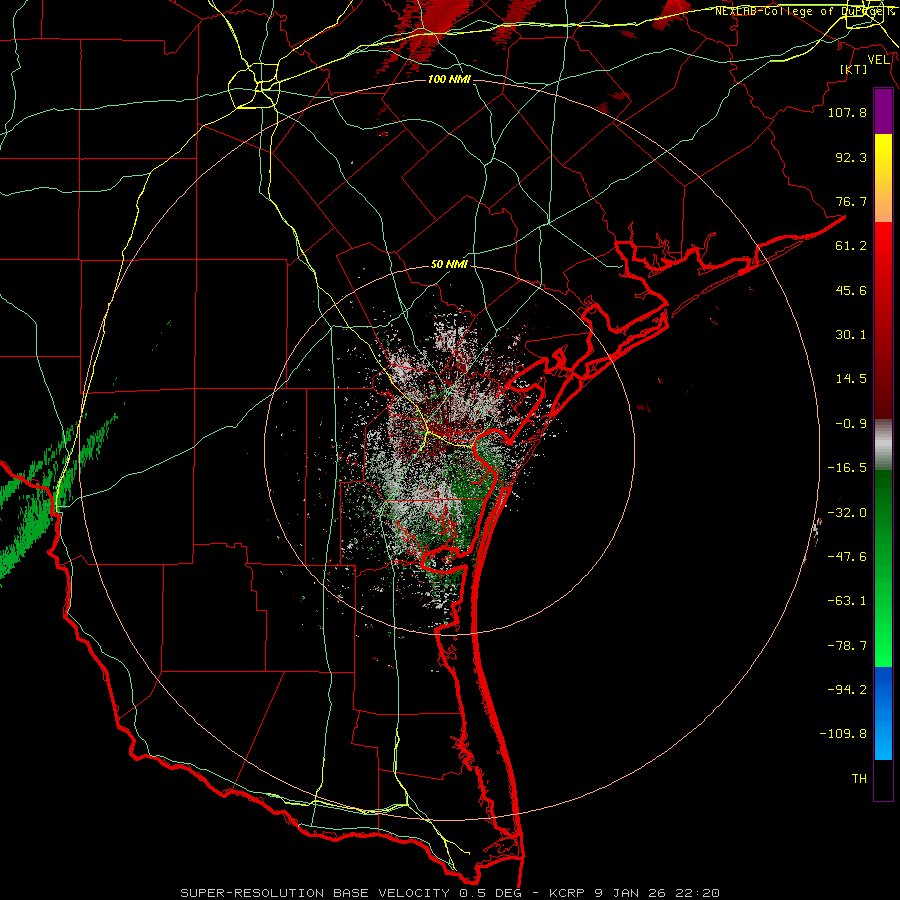Click the -16.5 velocity scale value
The width and height of the screenshot is (900, 900).
click(847, 468)
